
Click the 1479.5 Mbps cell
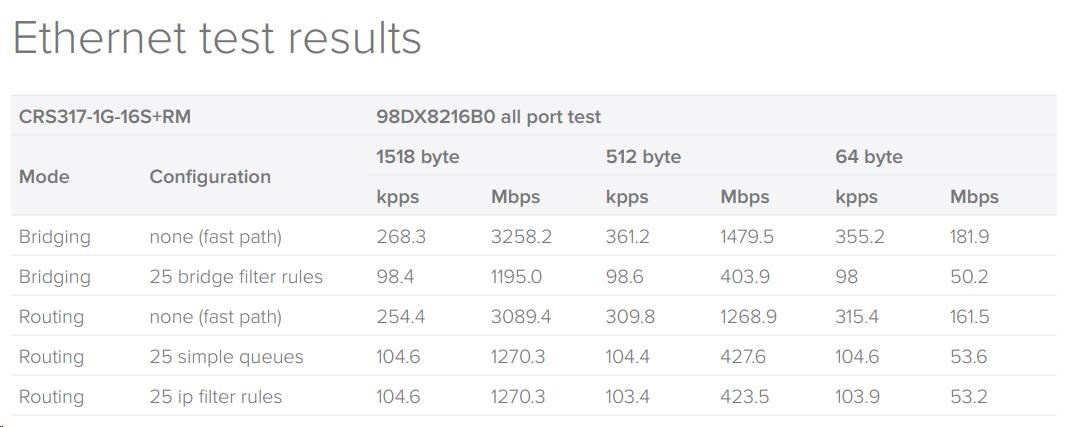point(747,237)
